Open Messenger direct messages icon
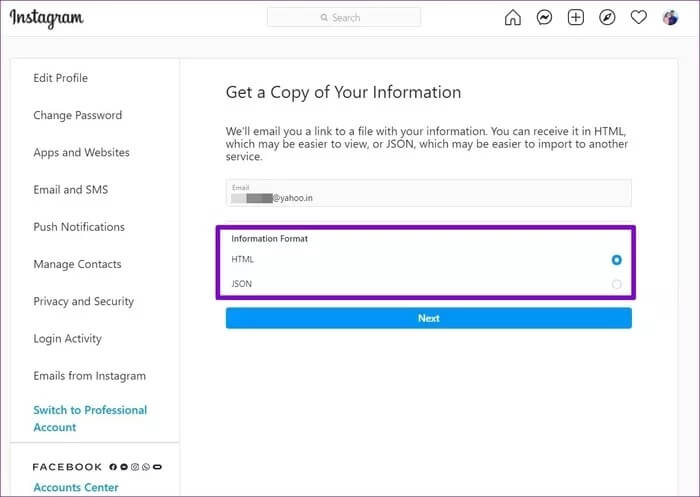This screenshot has width=700, height=497. (544, 18)
